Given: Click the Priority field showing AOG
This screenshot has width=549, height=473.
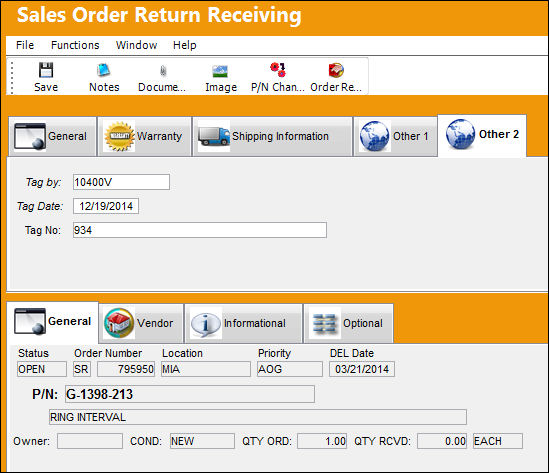Looking at the screenshot, I should pyautogui.click(x=290, y=369).
